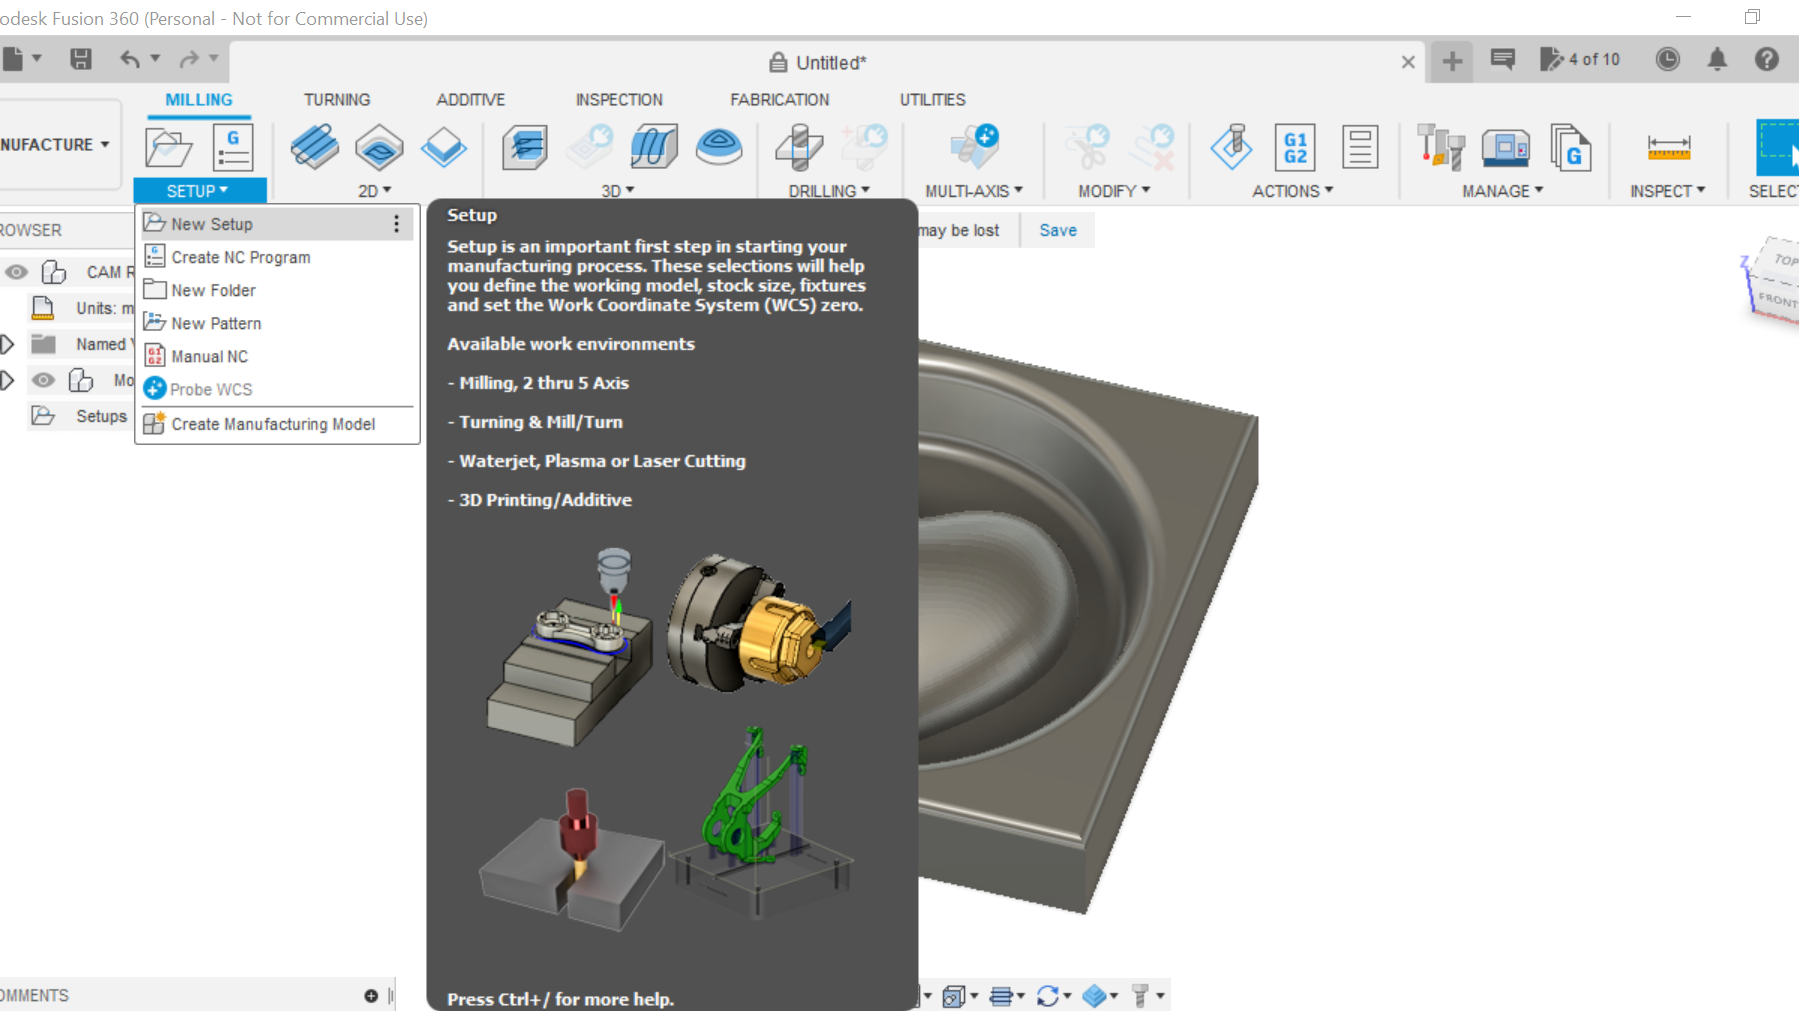The image size is (1799, 1011).
Task: Choose Manual NC menu entry
Action: point(277,356)
